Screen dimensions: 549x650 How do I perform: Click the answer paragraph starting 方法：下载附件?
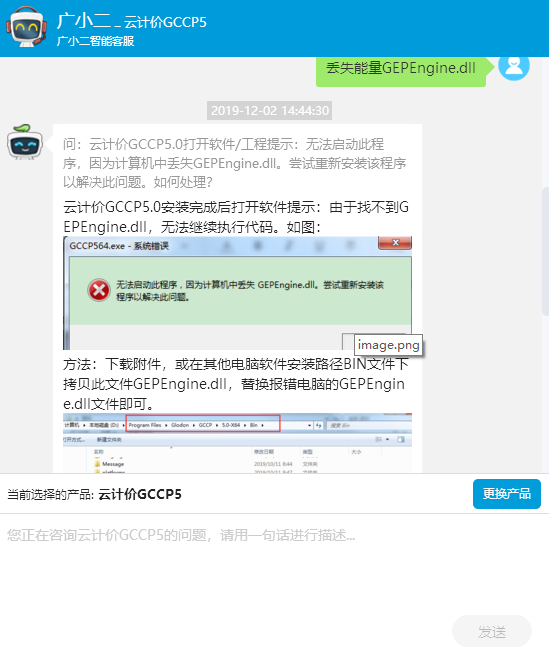pyautogui.click(x=236, y=384)
